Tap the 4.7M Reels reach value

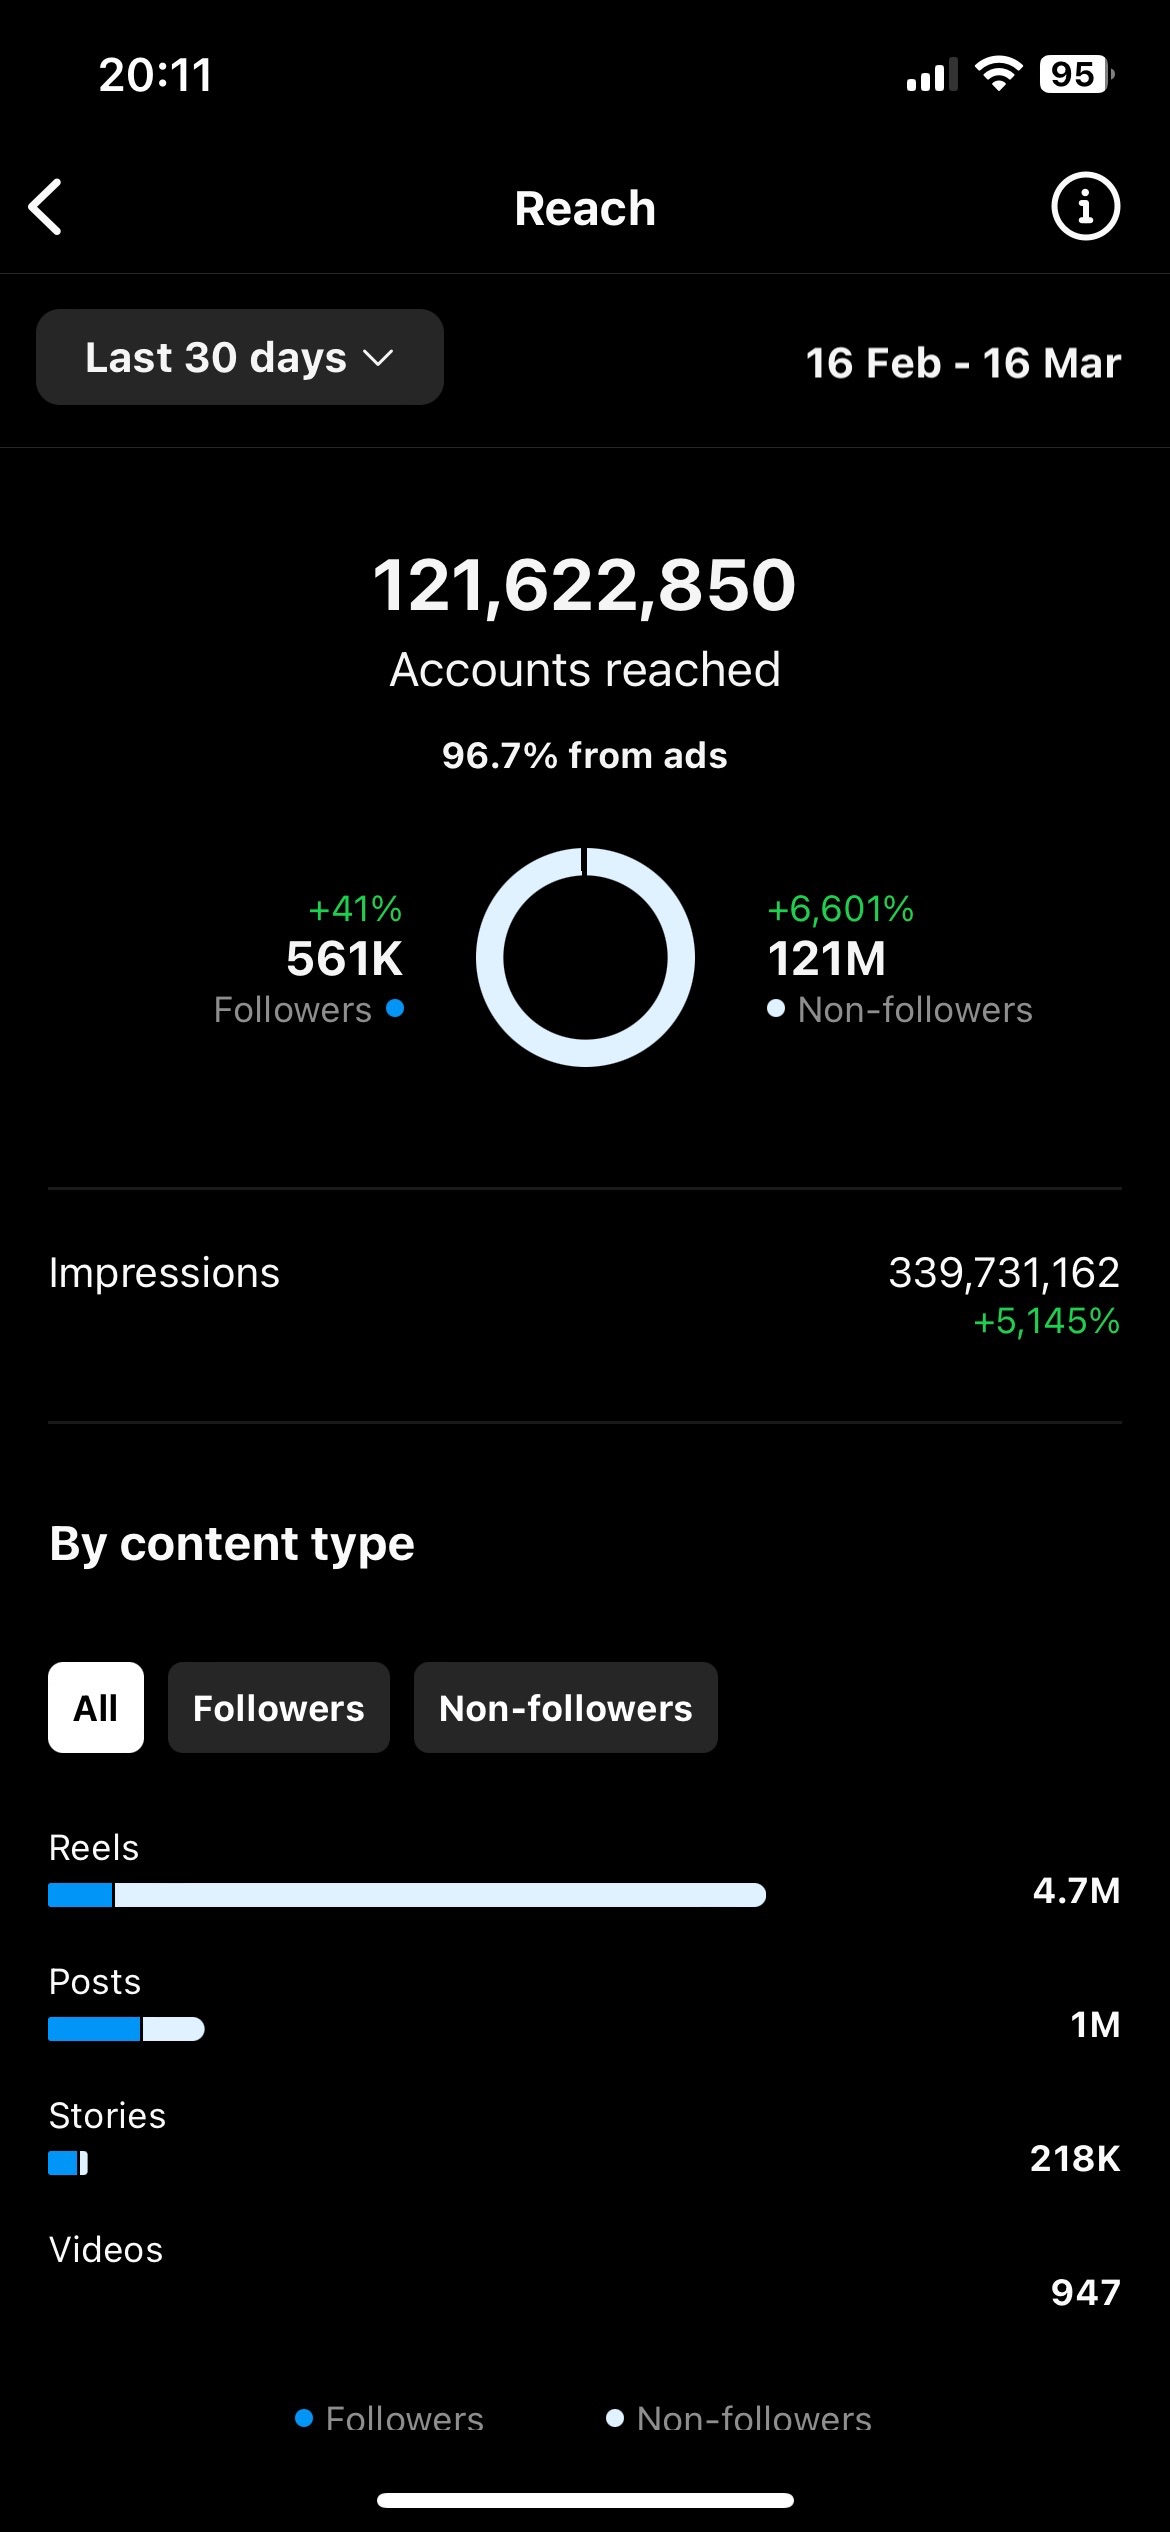[x=1076, y=1891]
